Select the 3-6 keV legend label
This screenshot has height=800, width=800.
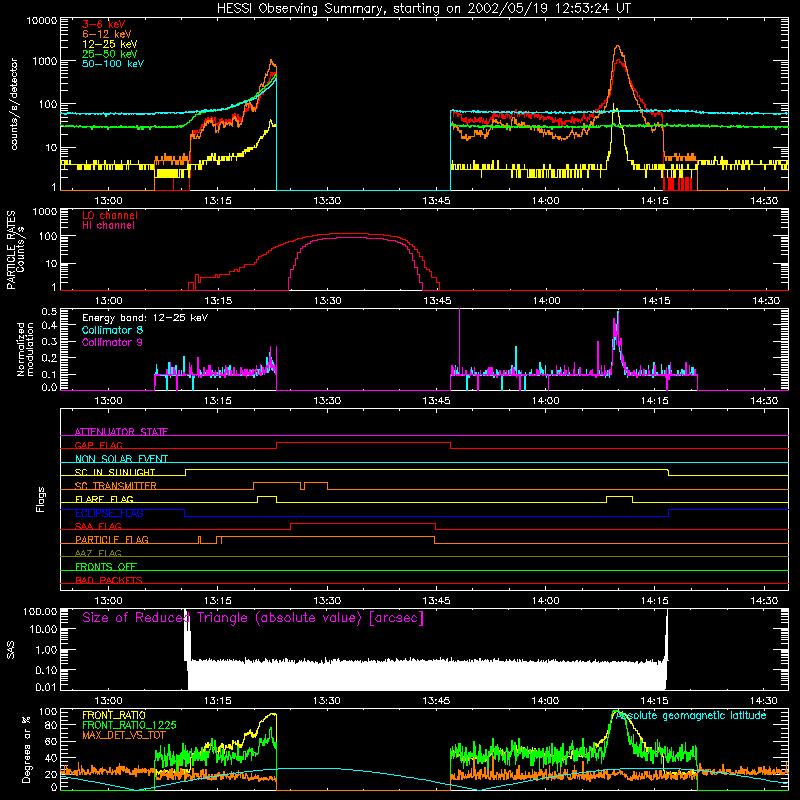pyautogui.click(x=104, y=24)
